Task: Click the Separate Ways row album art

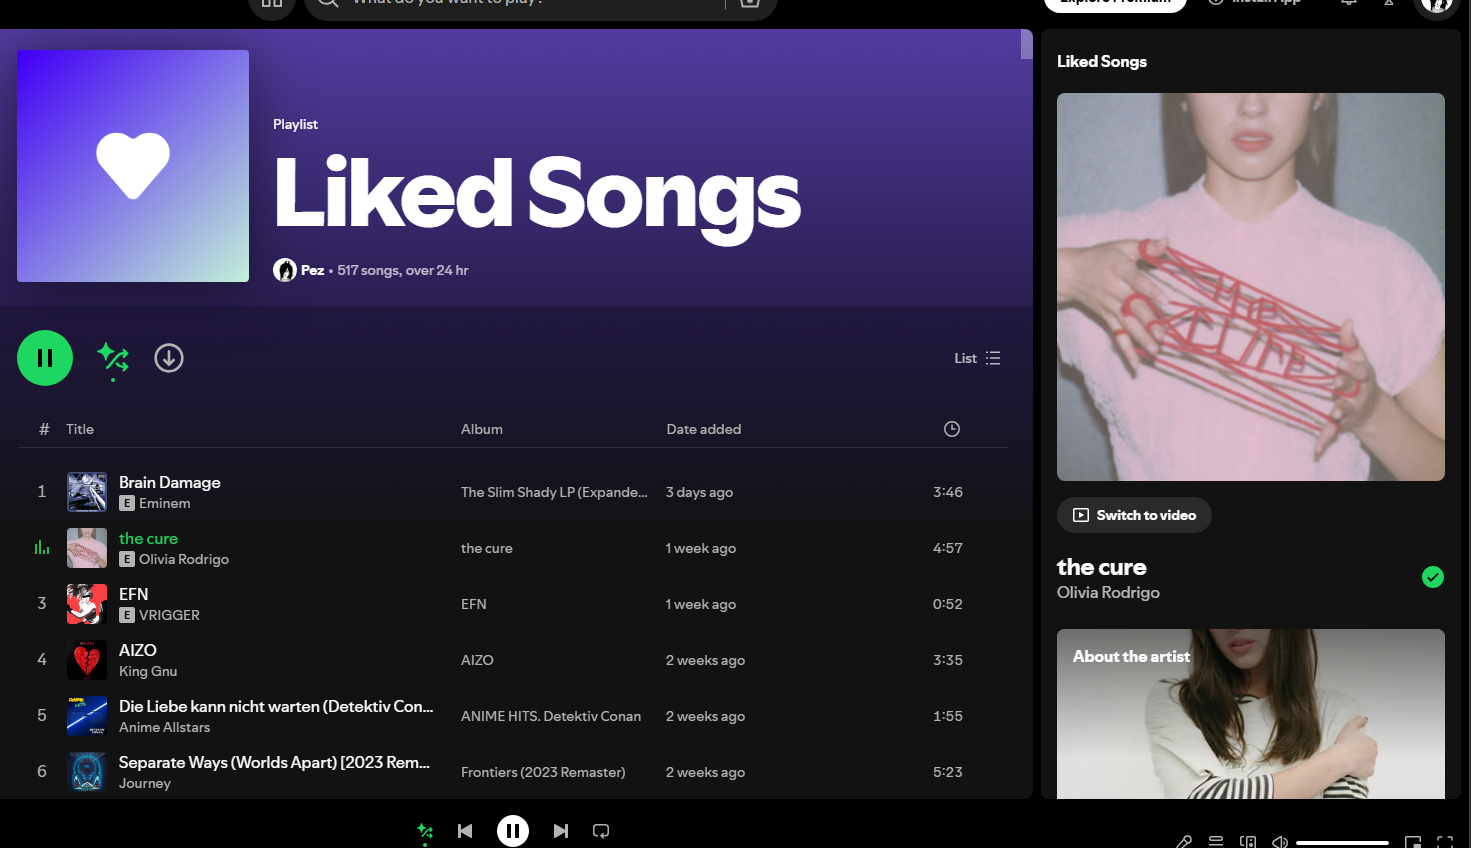Action: (87, 772)
